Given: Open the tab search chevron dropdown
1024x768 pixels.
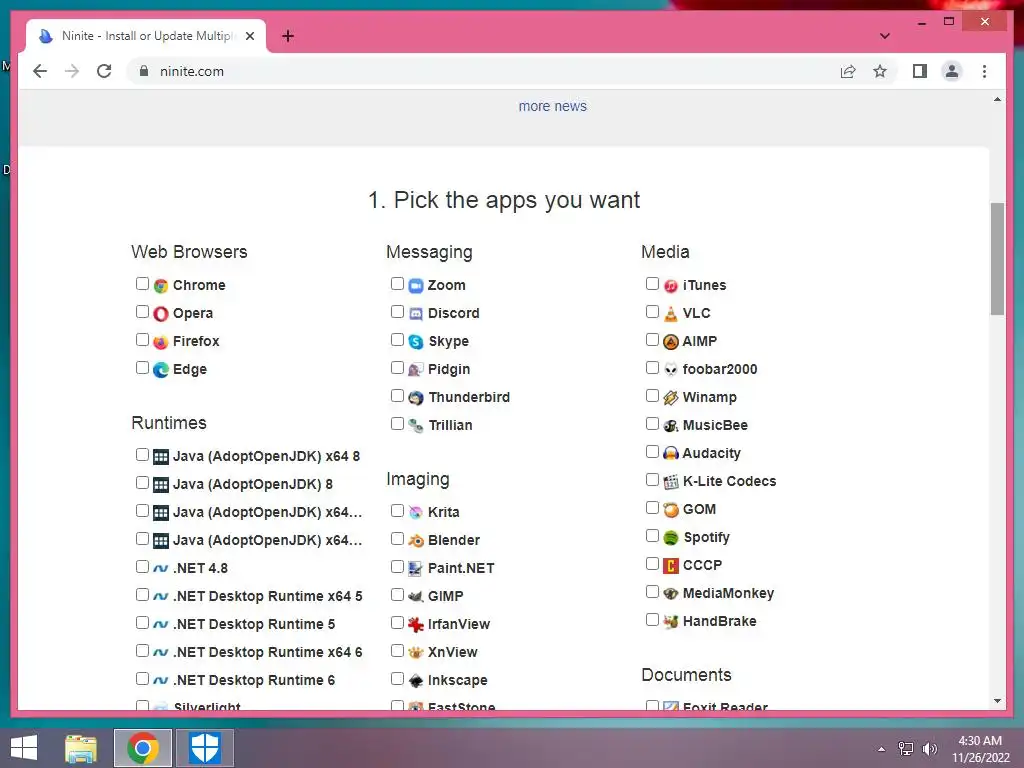Looking at the screenshot, I should (885, 36).
